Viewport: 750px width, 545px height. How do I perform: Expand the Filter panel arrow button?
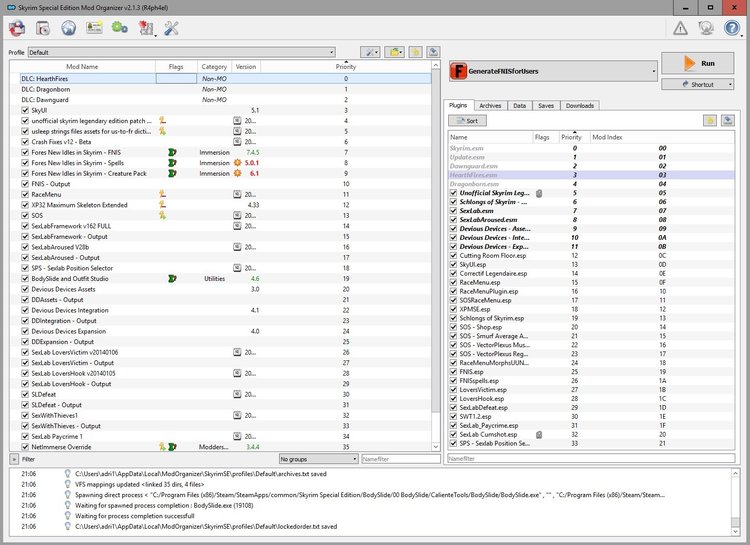tap(14, 459)
